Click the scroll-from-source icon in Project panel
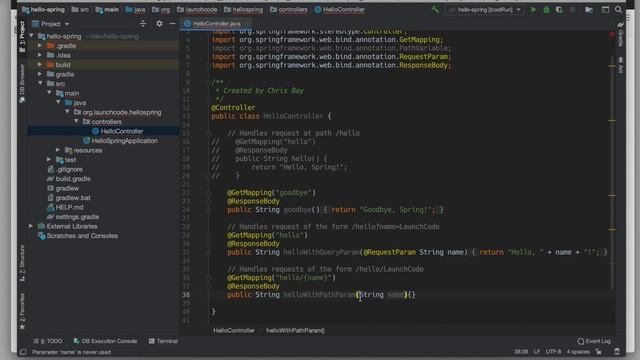 point(143,24)
